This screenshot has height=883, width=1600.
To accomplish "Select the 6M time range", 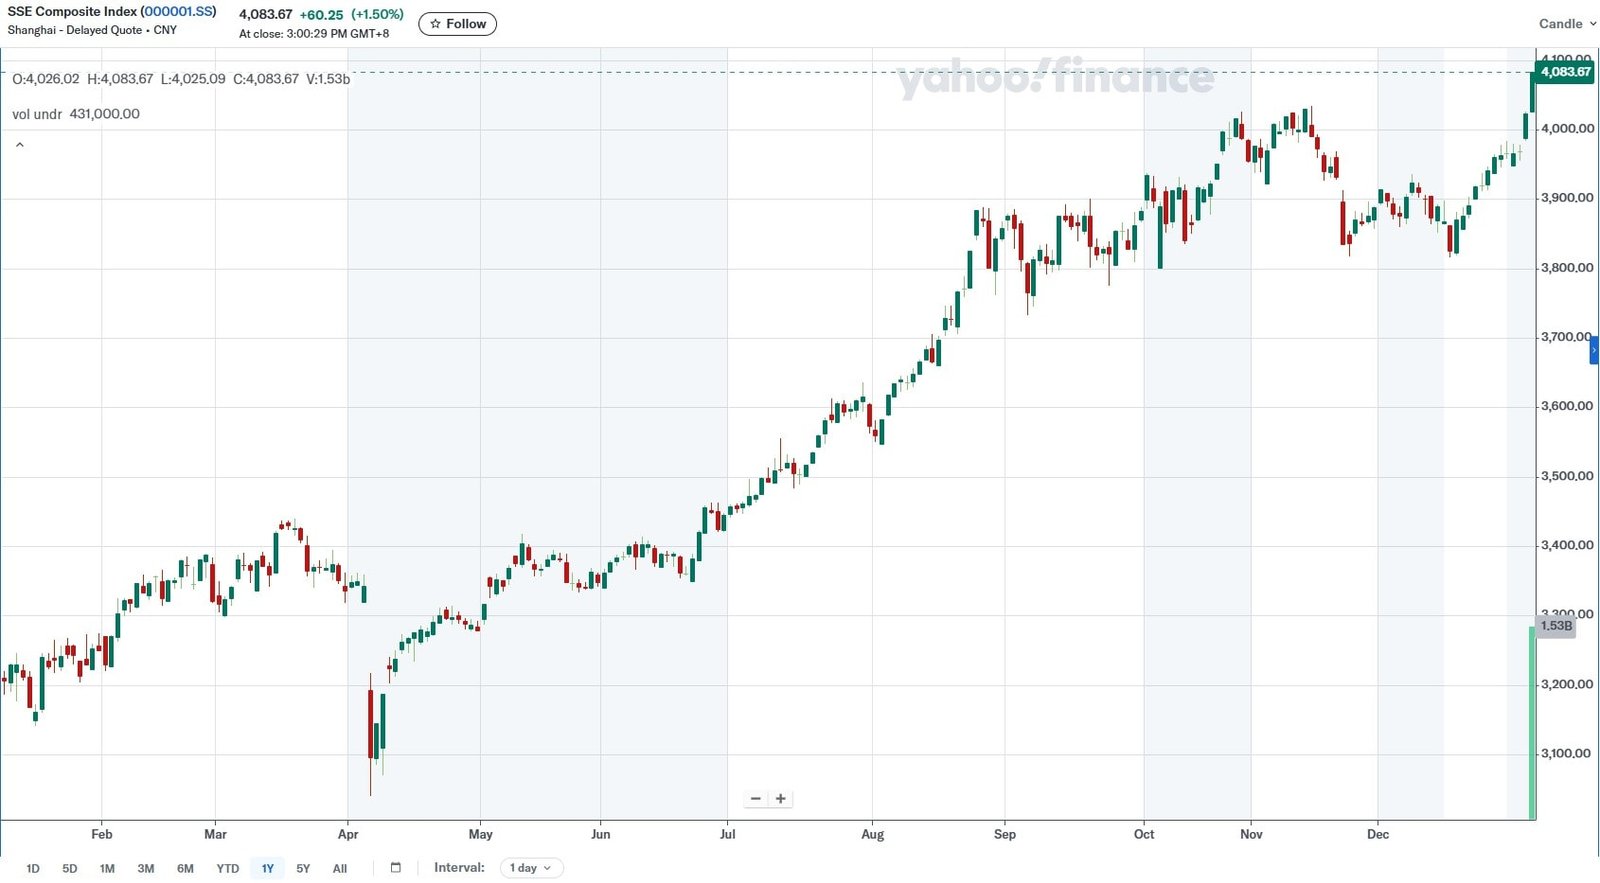I will [x=185, y=868].
